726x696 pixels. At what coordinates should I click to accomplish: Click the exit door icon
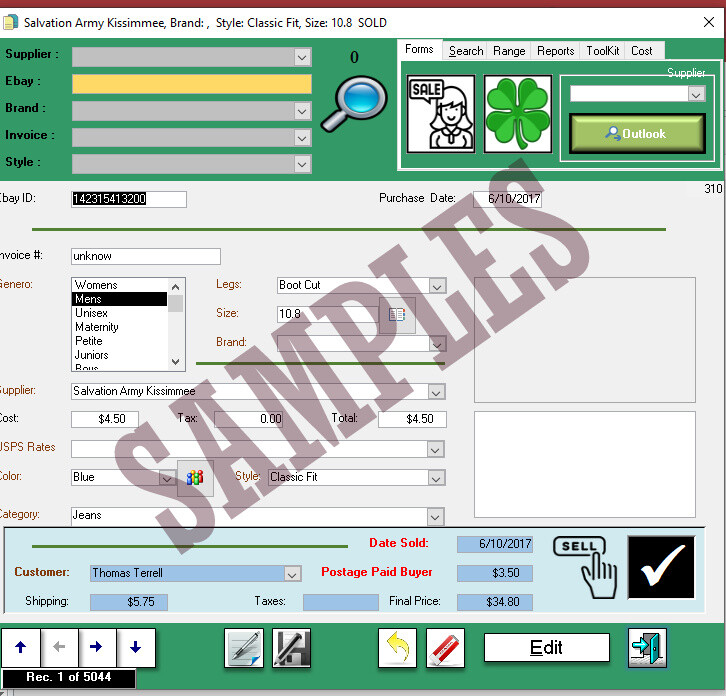point(647,648)
